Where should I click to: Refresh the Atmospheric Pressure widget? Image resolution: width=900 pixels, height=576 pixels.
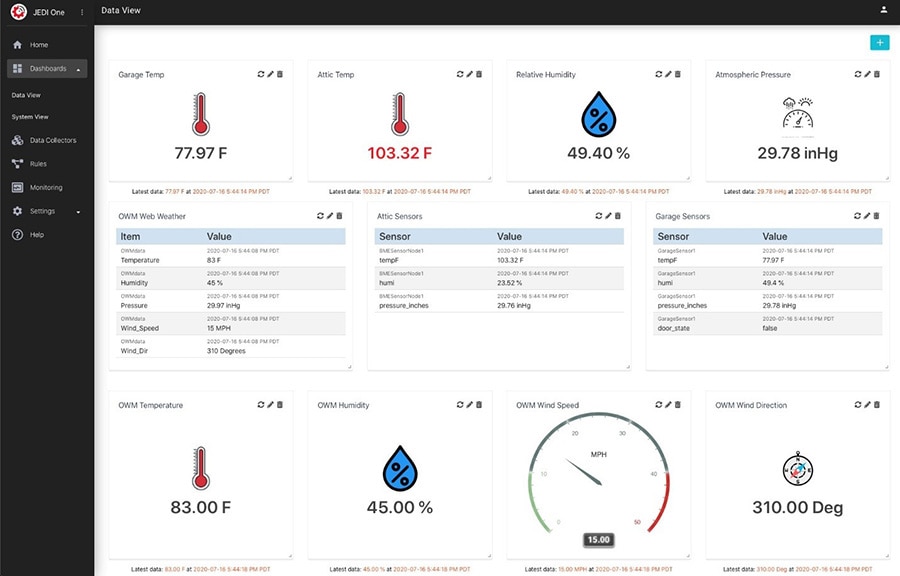coord(857,74)
